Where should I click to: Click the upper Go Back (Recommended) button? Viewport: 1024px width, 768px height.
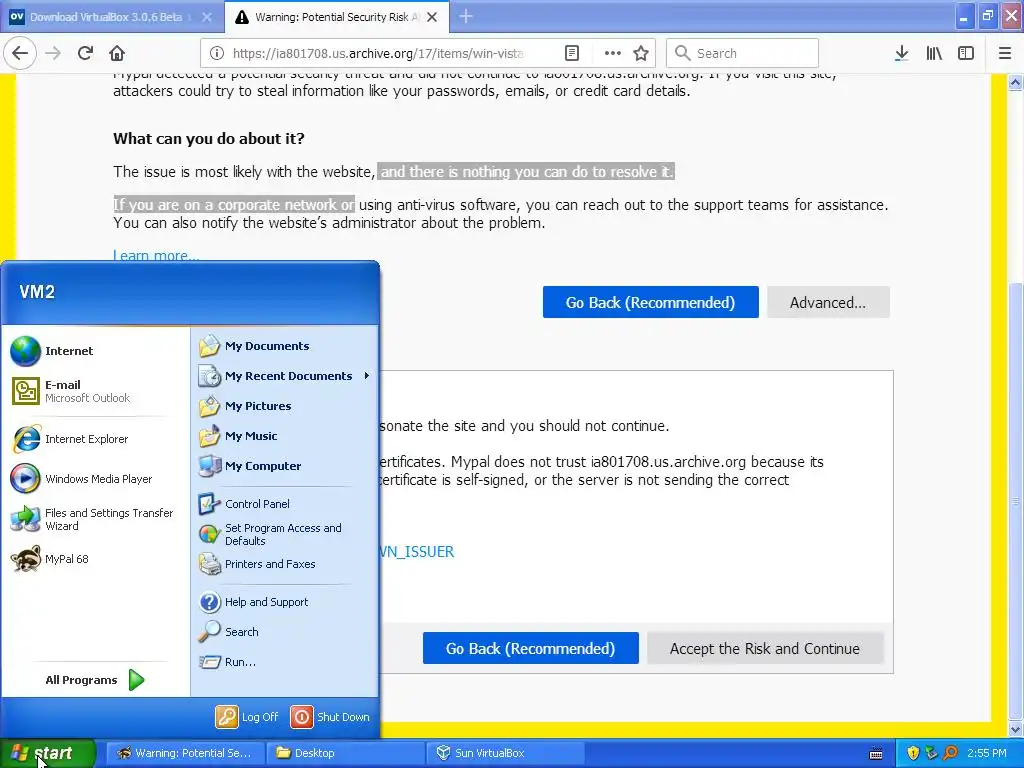(650, 302)
